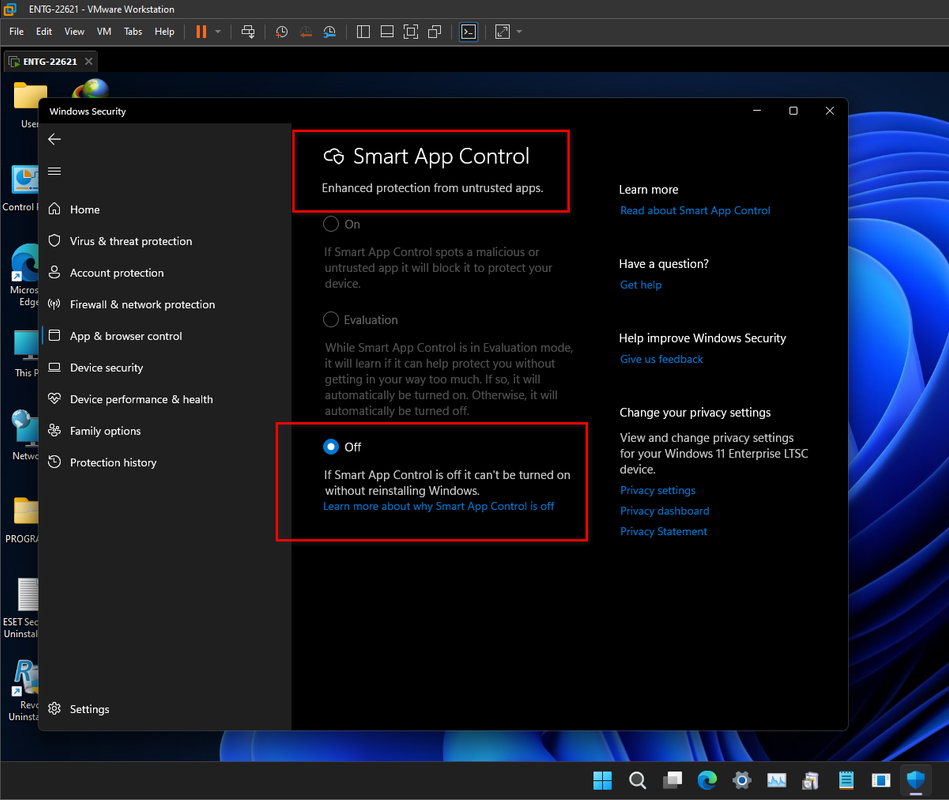The width and height of the screenshot is (949, 800).
Task: Click Learn more about why Smart App Control is off
Action: click(438, 507)
